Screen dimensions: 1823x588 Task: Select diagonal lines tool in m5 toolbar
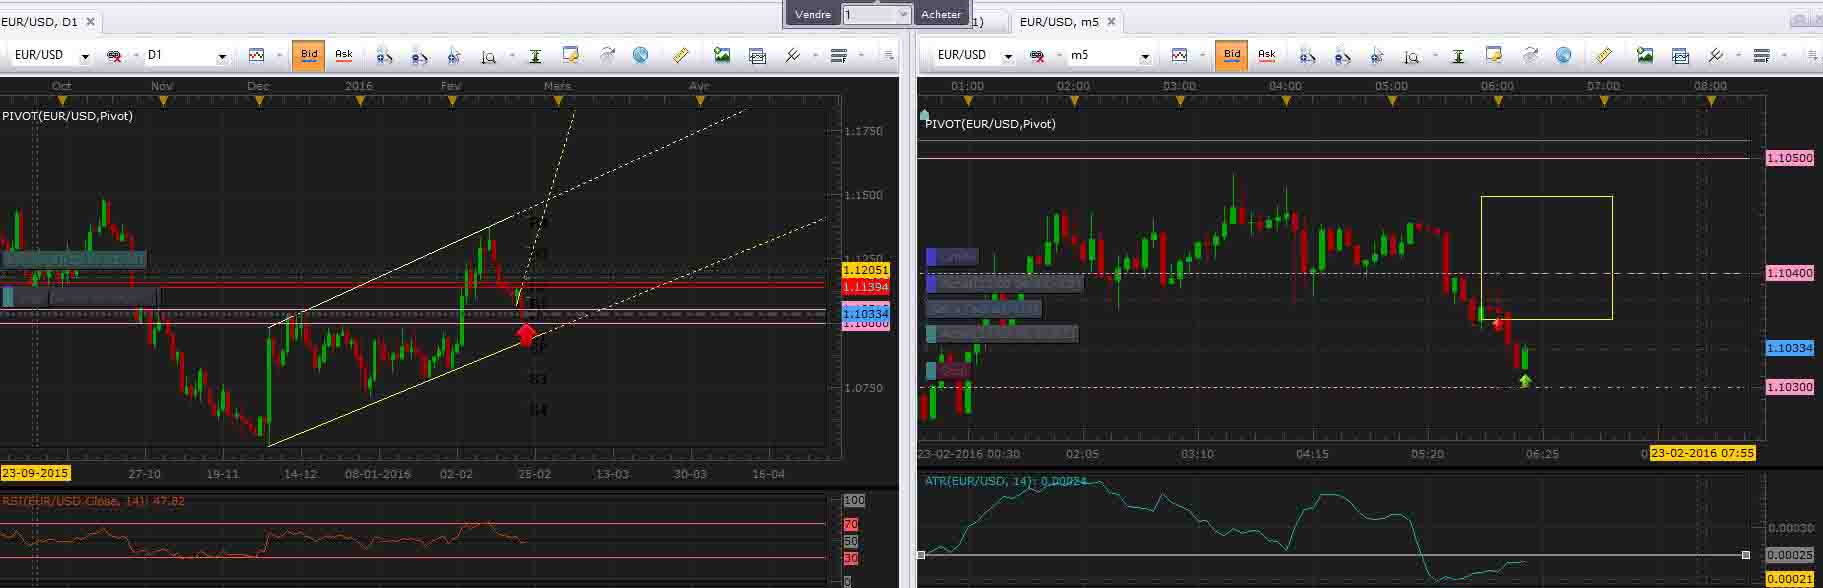[1715, 55]
